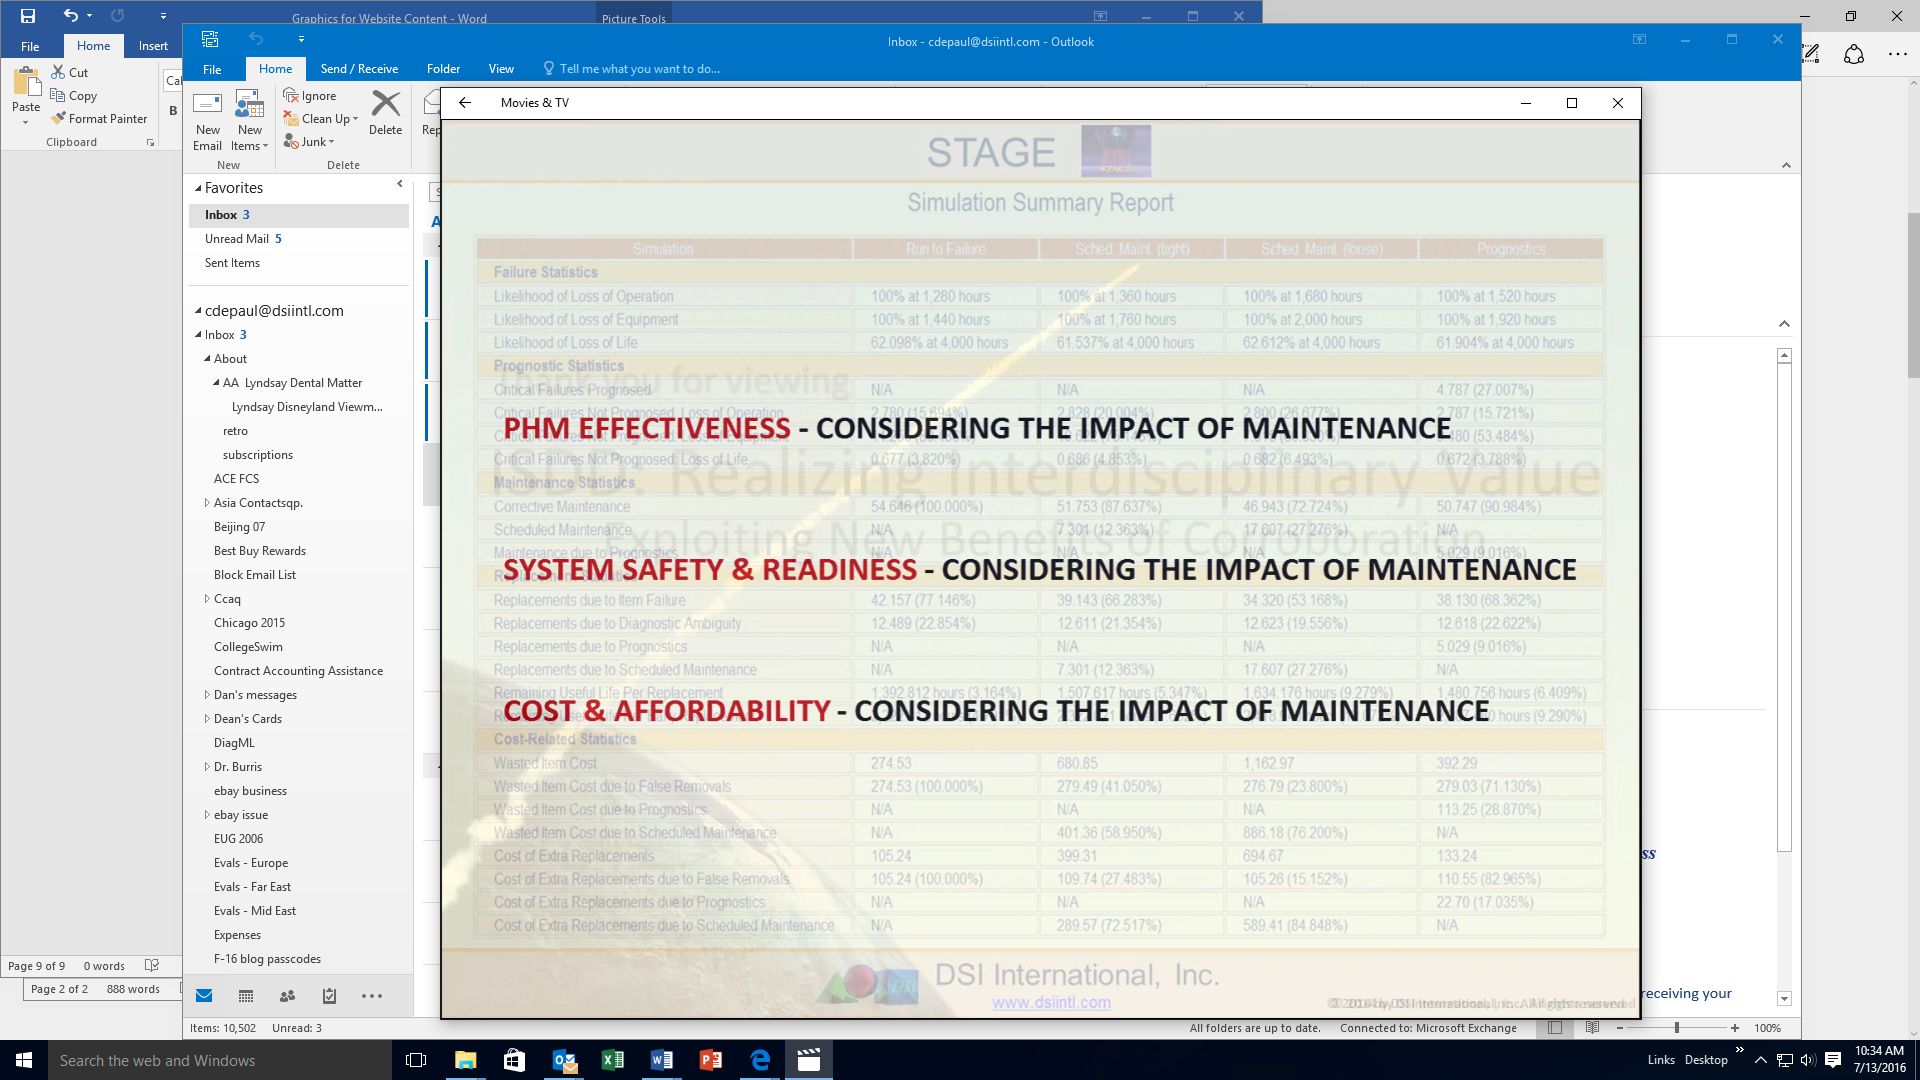Open Excel from the taskbar

(613, 1060)
